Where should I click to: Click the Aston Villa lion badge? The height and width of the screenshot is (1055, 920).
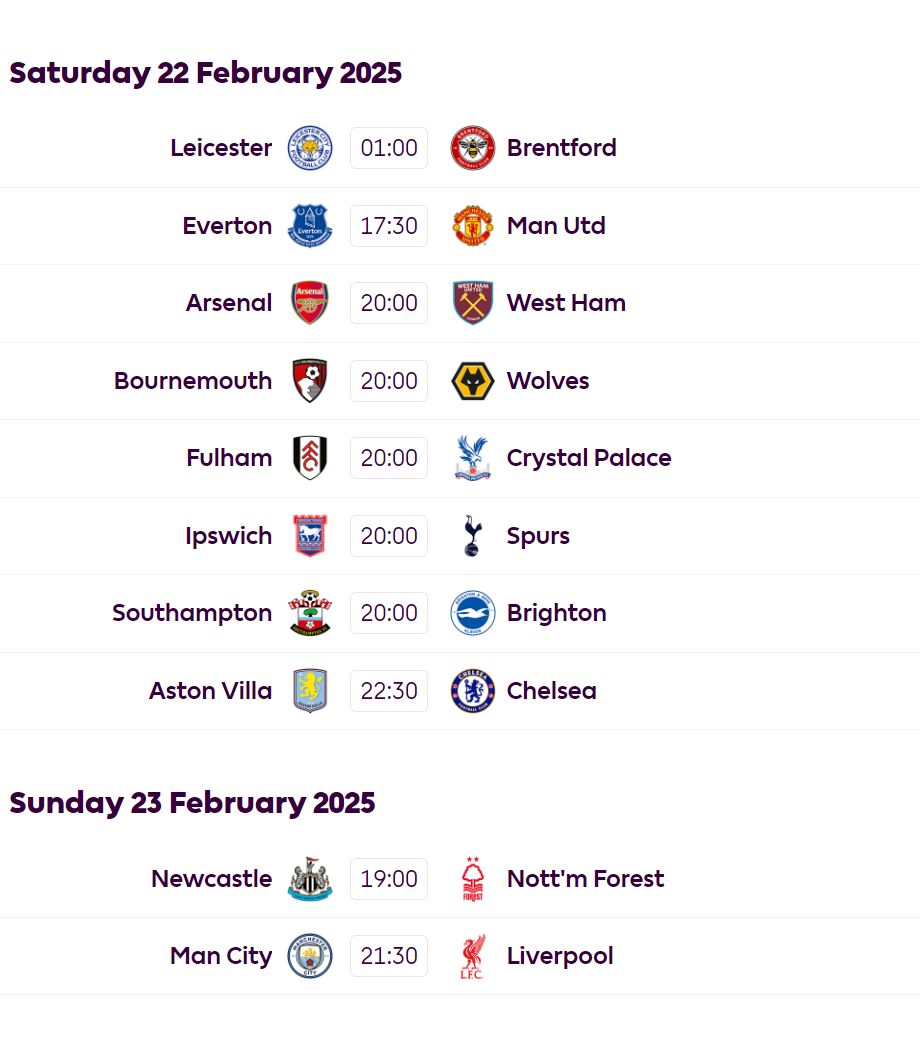coord(310,690)
